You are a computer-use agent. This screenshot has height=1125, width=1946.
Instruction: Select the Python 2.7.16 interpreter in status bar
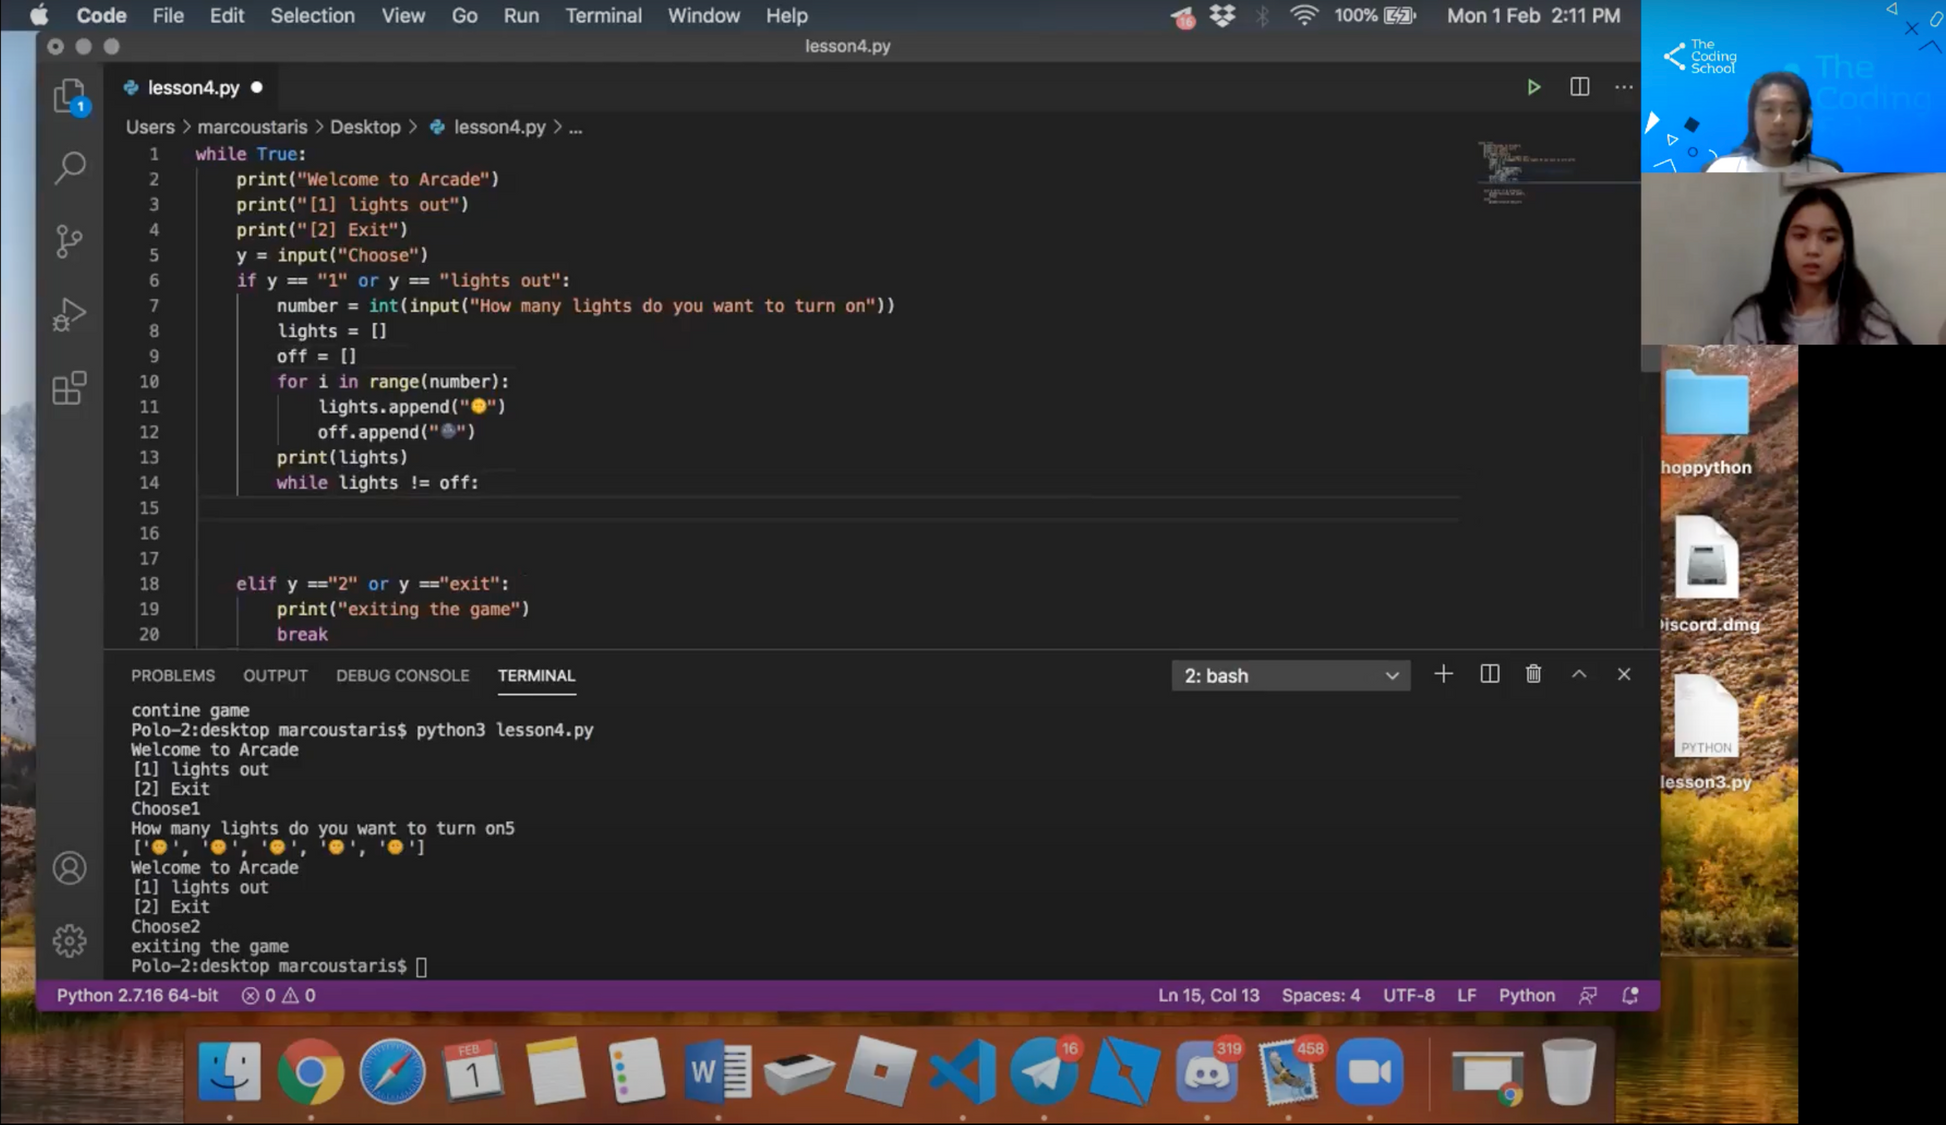[137, 995]
